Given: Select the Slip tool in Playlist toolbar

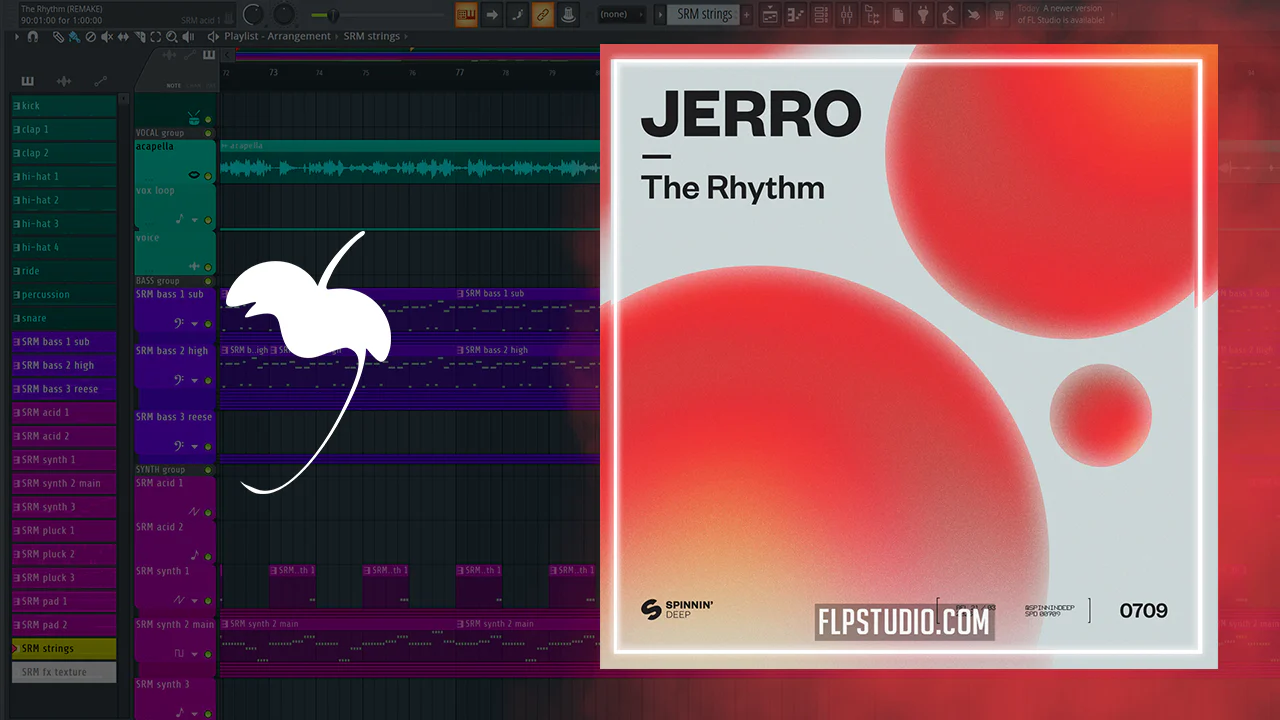Looking at the screenshot, I should 123,36.
